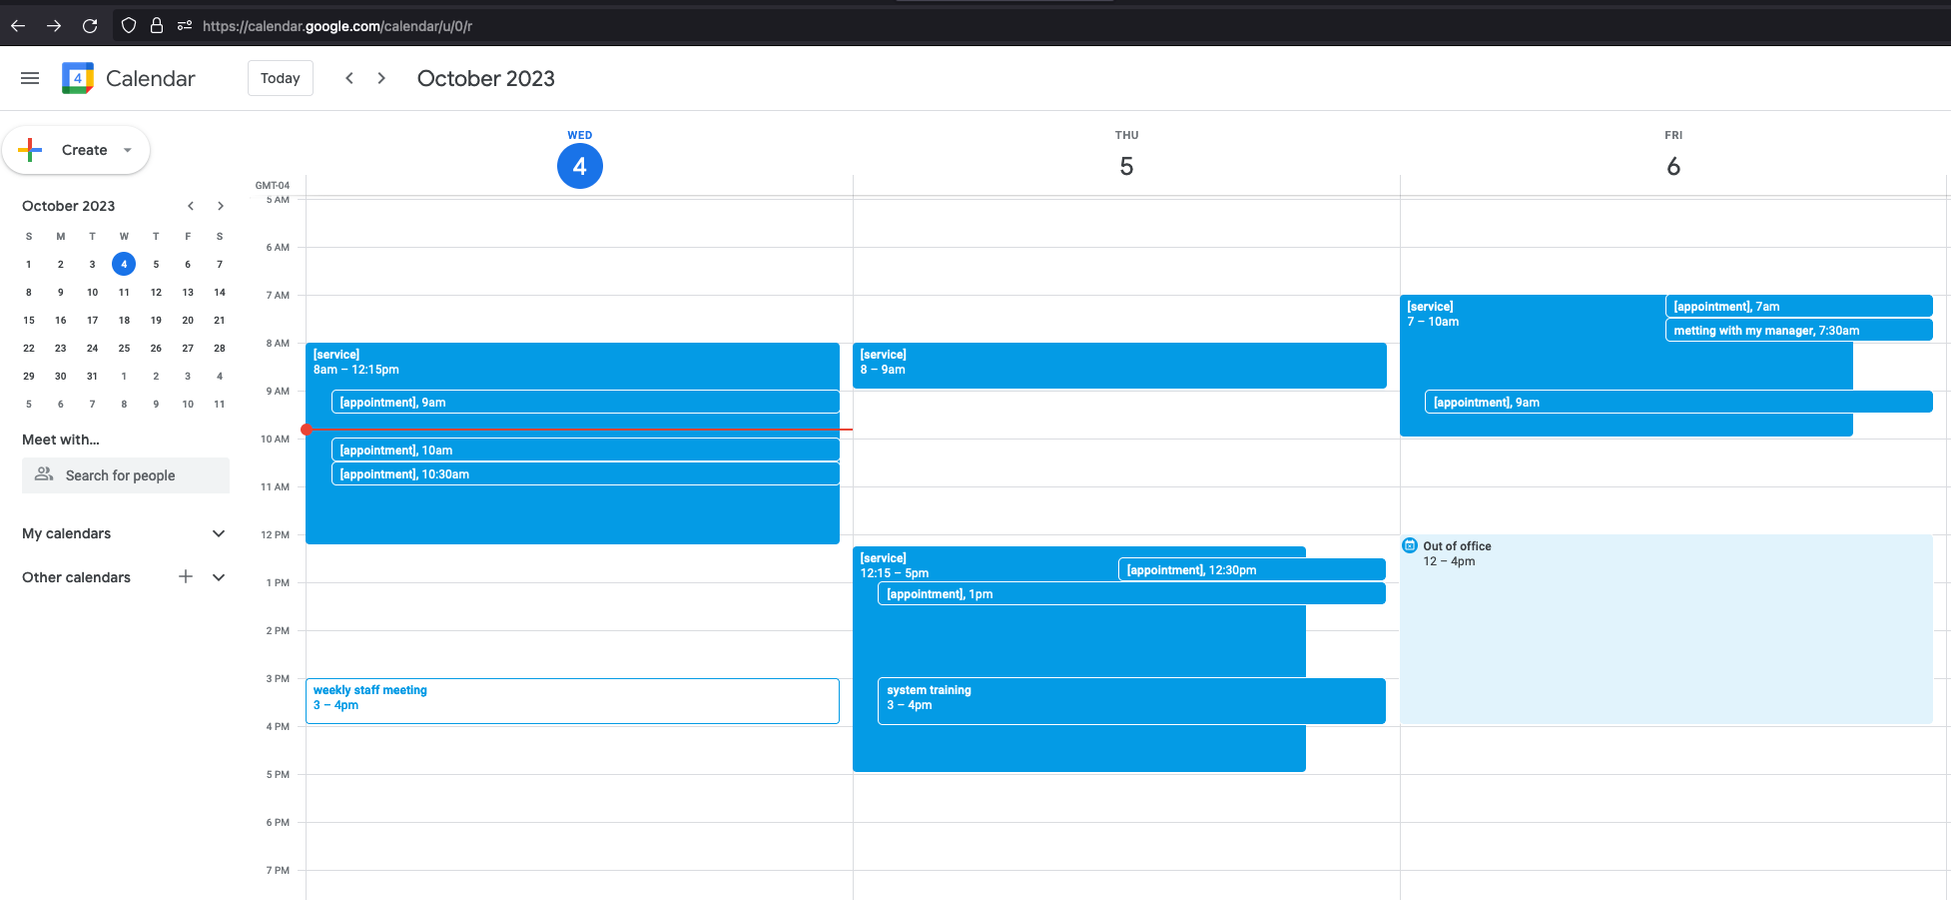Select Wednesday 4 column header
The image size is (1951, 900).
(580, 160)
